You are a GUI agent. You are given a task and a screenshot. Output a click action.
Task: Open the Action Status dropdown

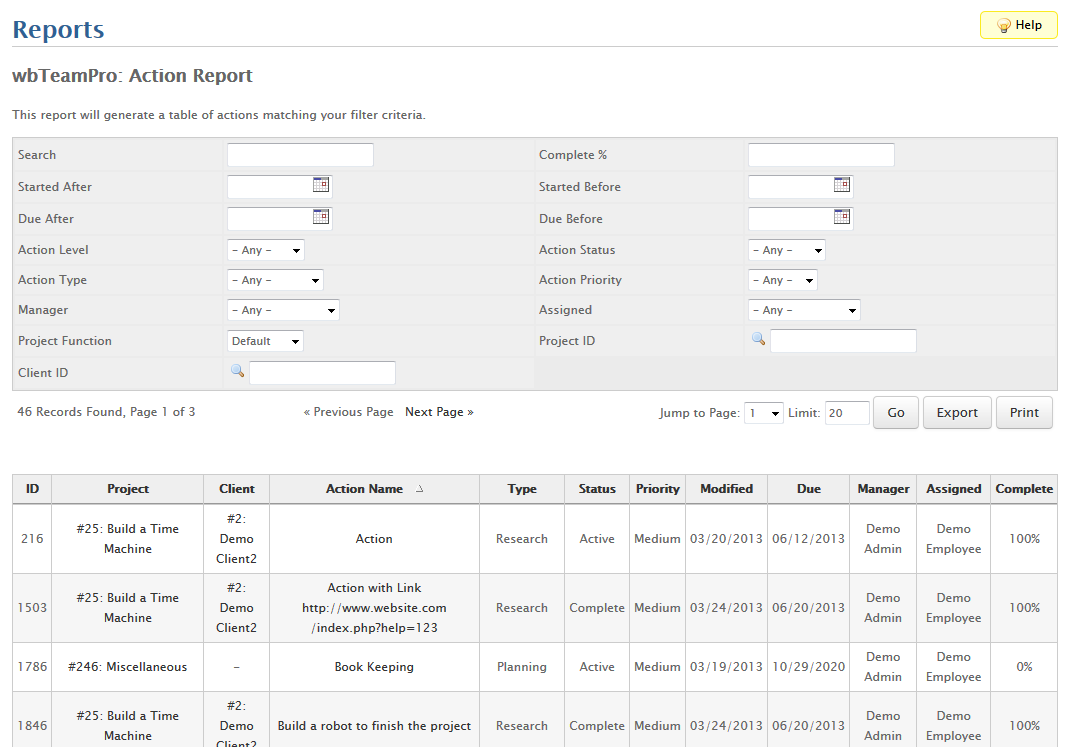(x=786, y=251)
